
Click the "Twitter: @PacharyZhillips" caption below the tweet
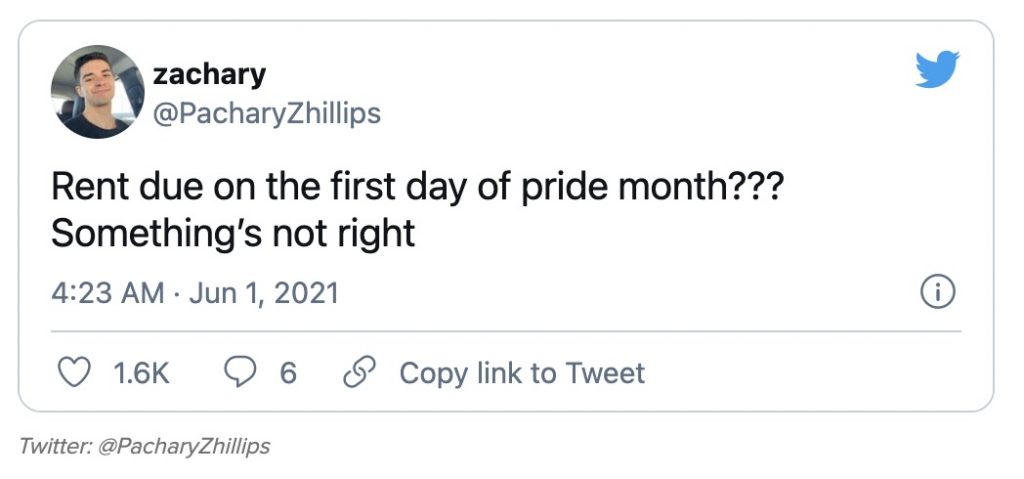pos(144,446)
